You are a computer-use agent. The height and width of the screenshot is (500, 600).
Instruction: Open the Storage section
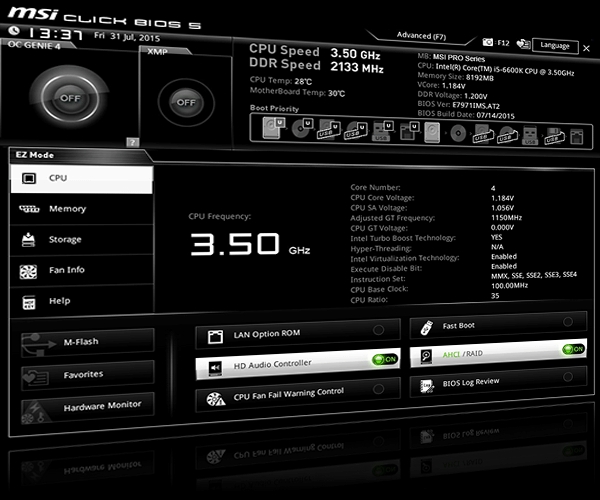pos(82,240)
